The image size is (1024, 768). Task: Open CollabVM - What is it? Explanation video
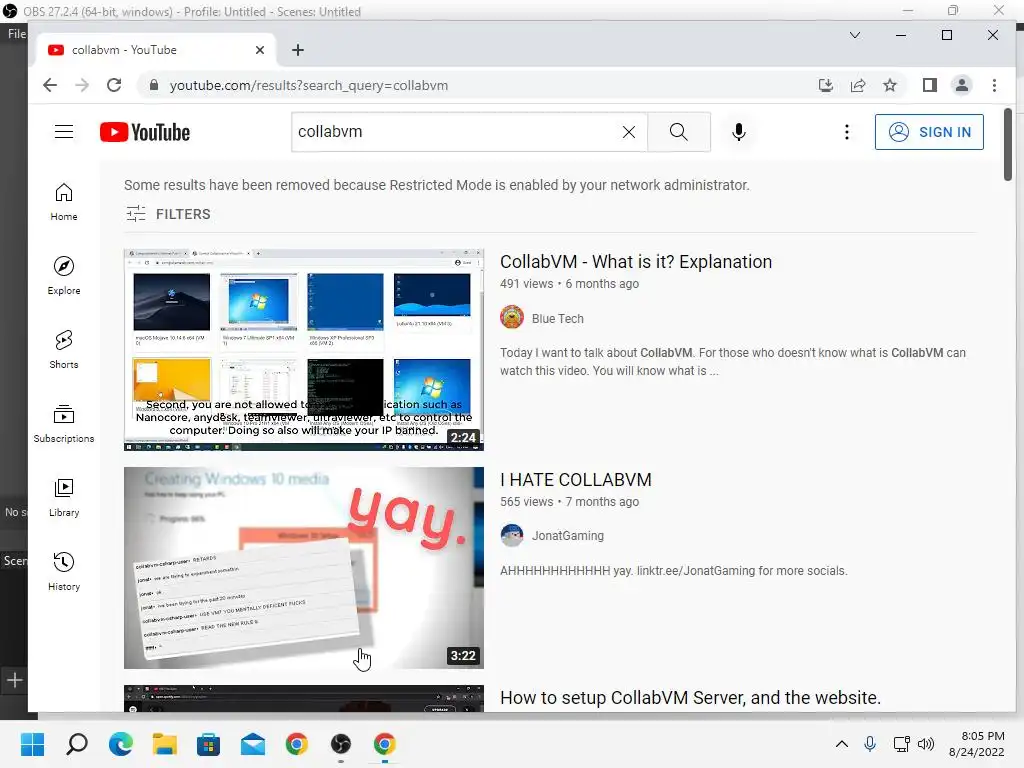(x=636, y=262)
